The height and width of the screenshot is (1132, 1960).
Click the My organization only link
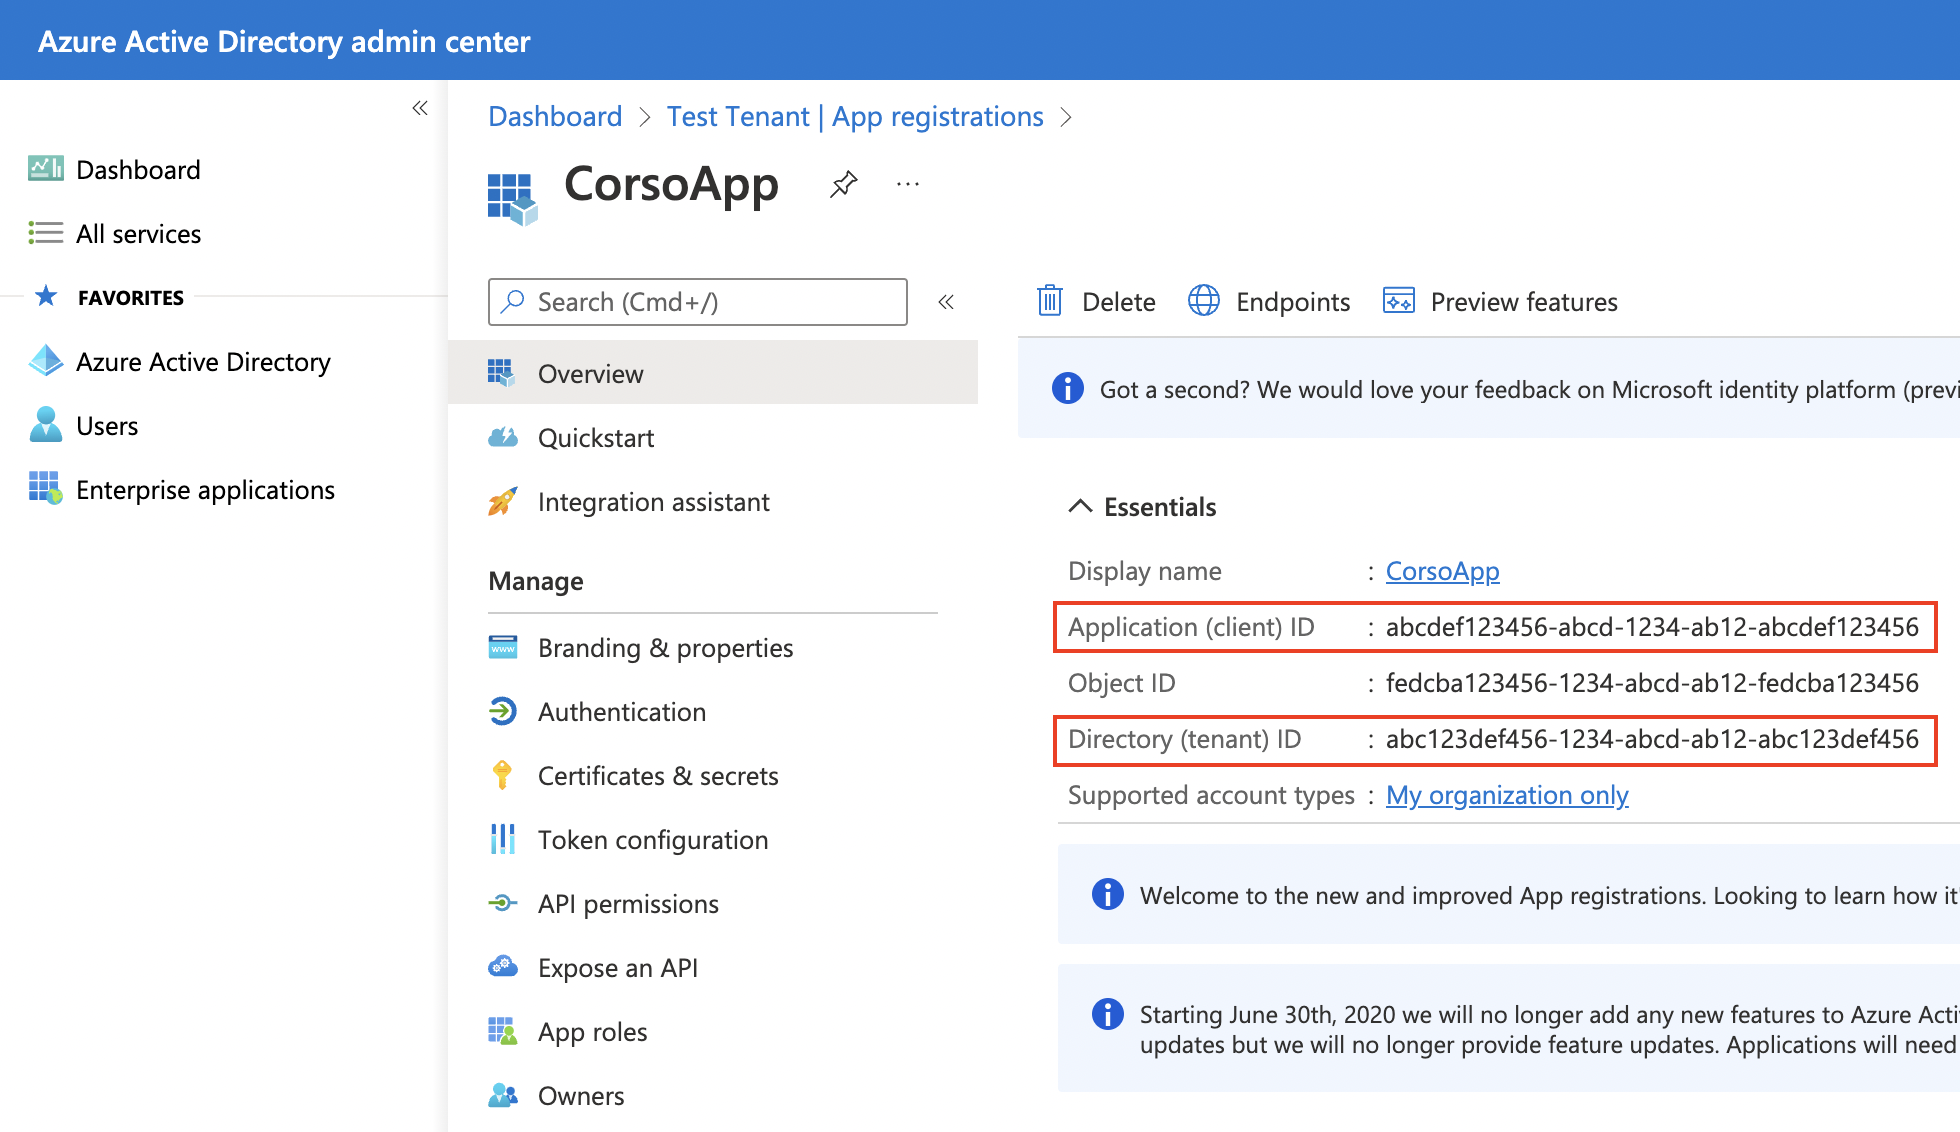[x=1506, y=795]
